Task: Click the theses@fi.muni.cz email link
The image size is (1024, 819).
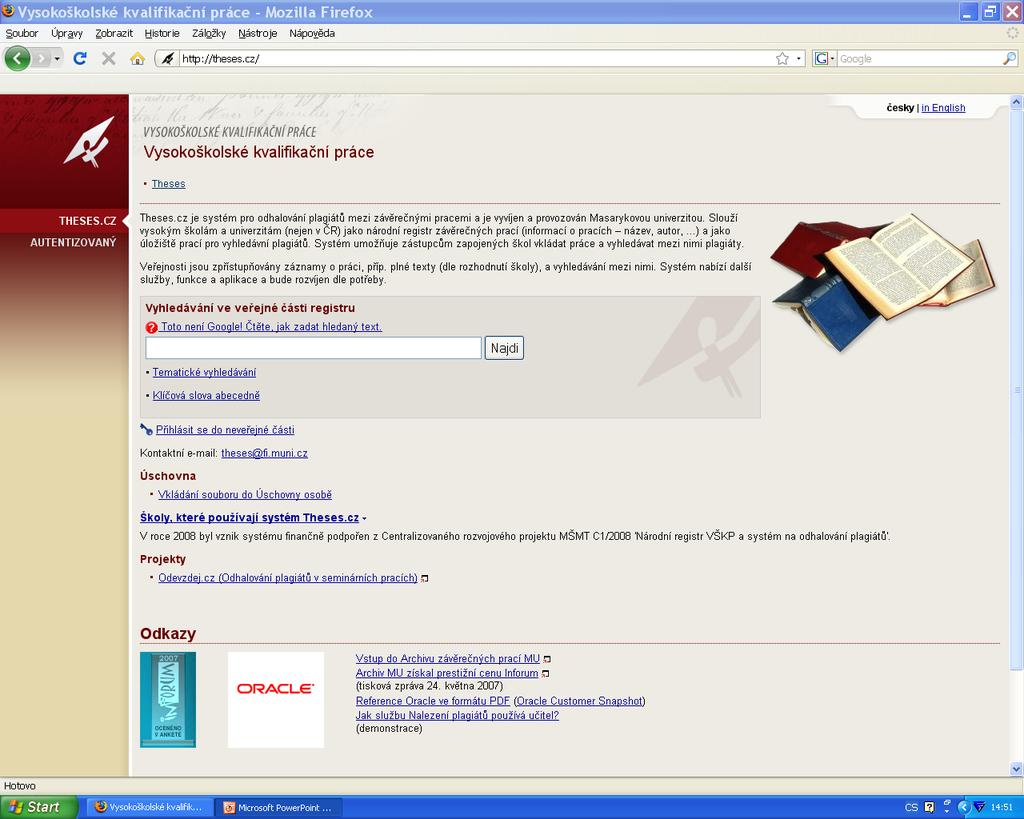Action: [x=264, y=453]
